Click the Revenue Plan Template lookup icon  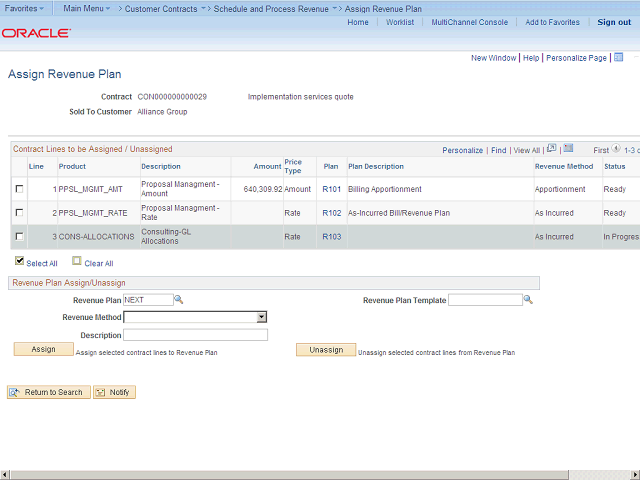tap(529, 300)
